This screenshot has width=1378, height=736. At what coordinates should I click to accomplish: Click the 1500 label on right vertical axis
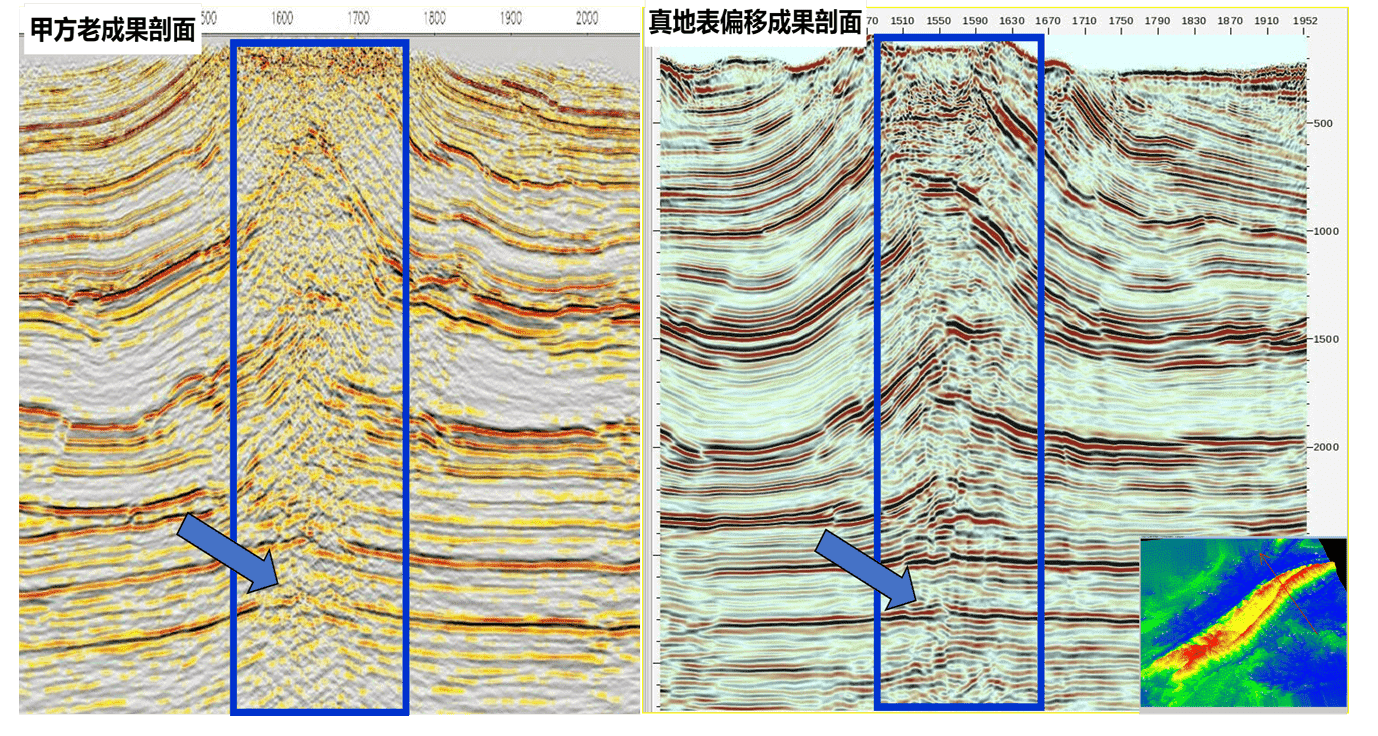tap(1327, 339)
